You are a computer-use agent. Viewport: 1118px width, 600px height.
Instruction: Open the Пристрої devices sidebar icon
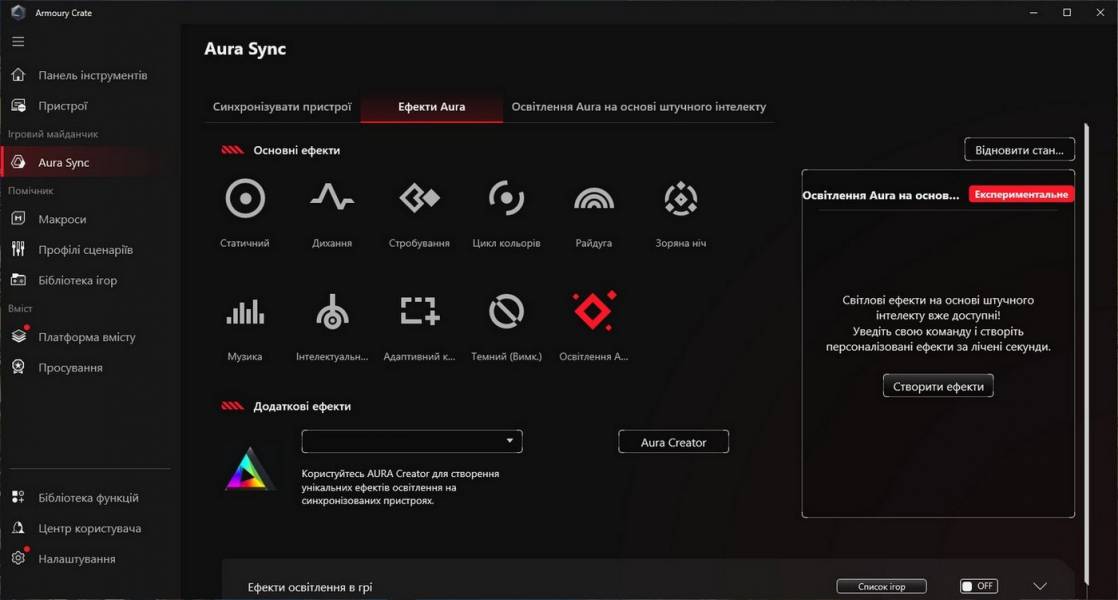click(x=19, y=105)
